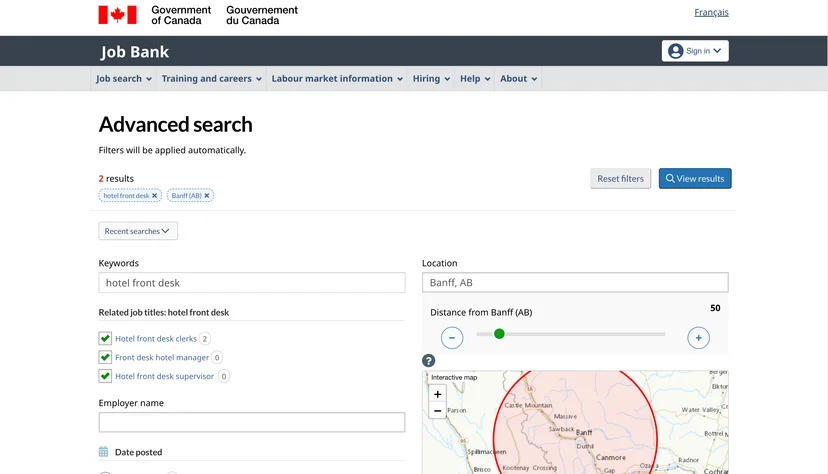Click the View results button
The image size is (828, 474).
(x=695, y=178)
